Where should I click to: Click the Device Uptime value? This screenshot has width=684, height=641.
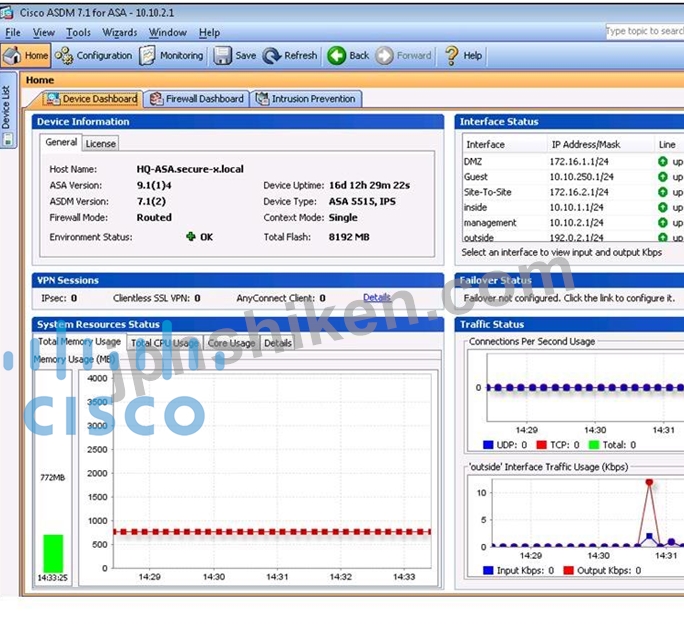coord(369,185)
